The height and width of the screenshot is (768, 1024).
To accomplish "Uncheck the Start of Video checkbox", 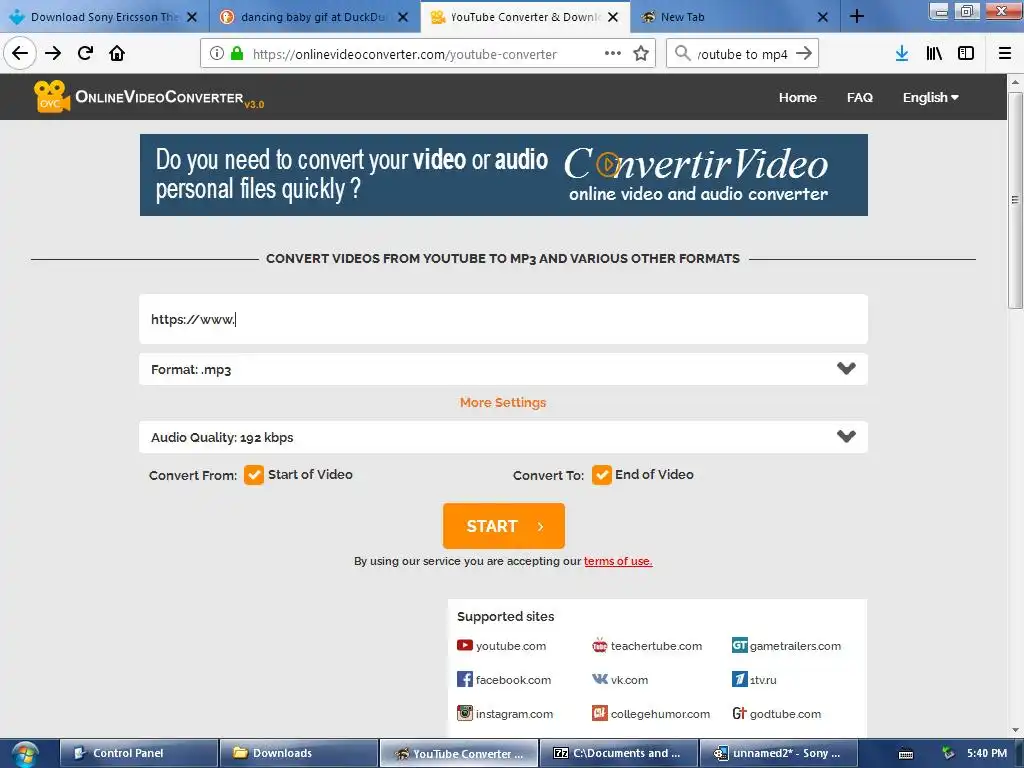I will (x=253, y=475).
